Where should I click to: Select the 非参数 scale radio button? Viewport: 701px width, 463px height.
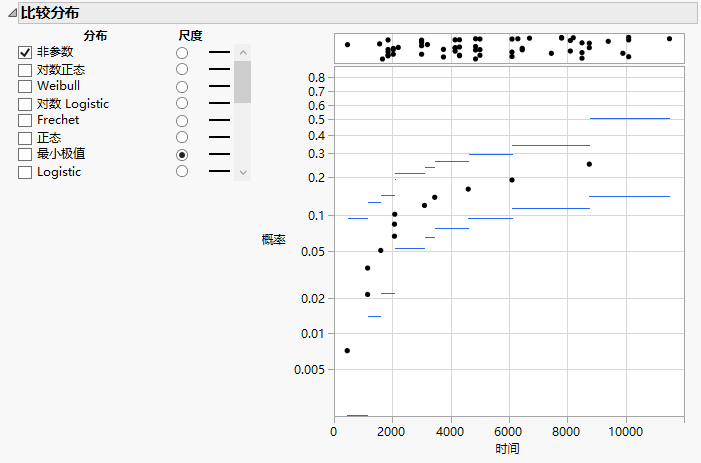point(182,53)
